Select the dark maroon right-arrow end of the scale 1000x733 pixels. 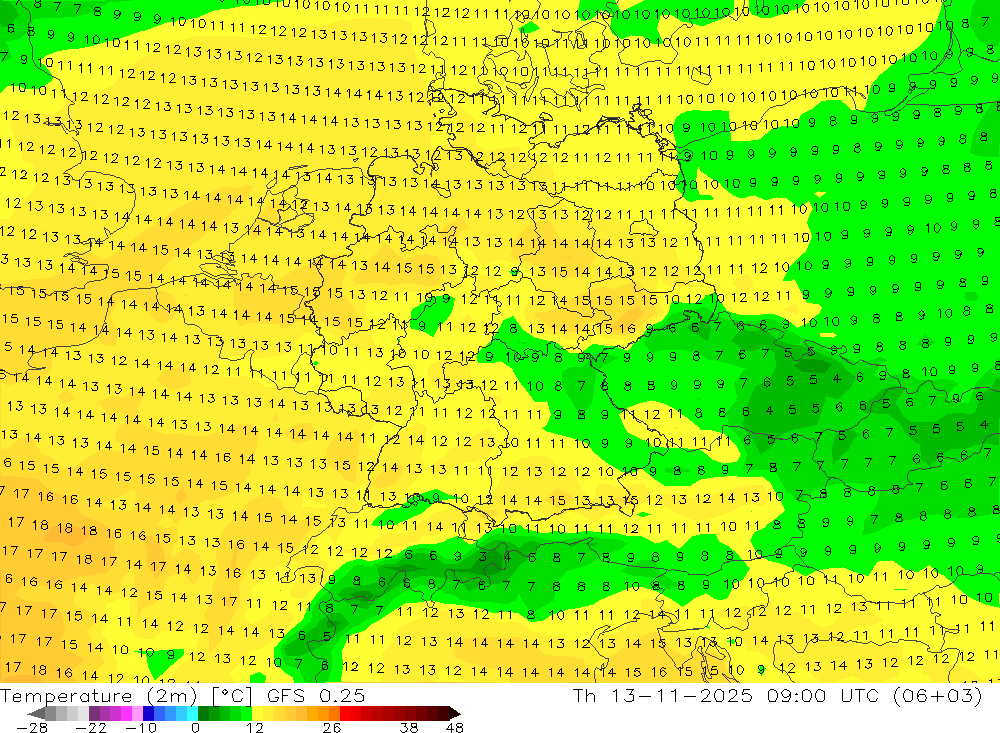455,713
